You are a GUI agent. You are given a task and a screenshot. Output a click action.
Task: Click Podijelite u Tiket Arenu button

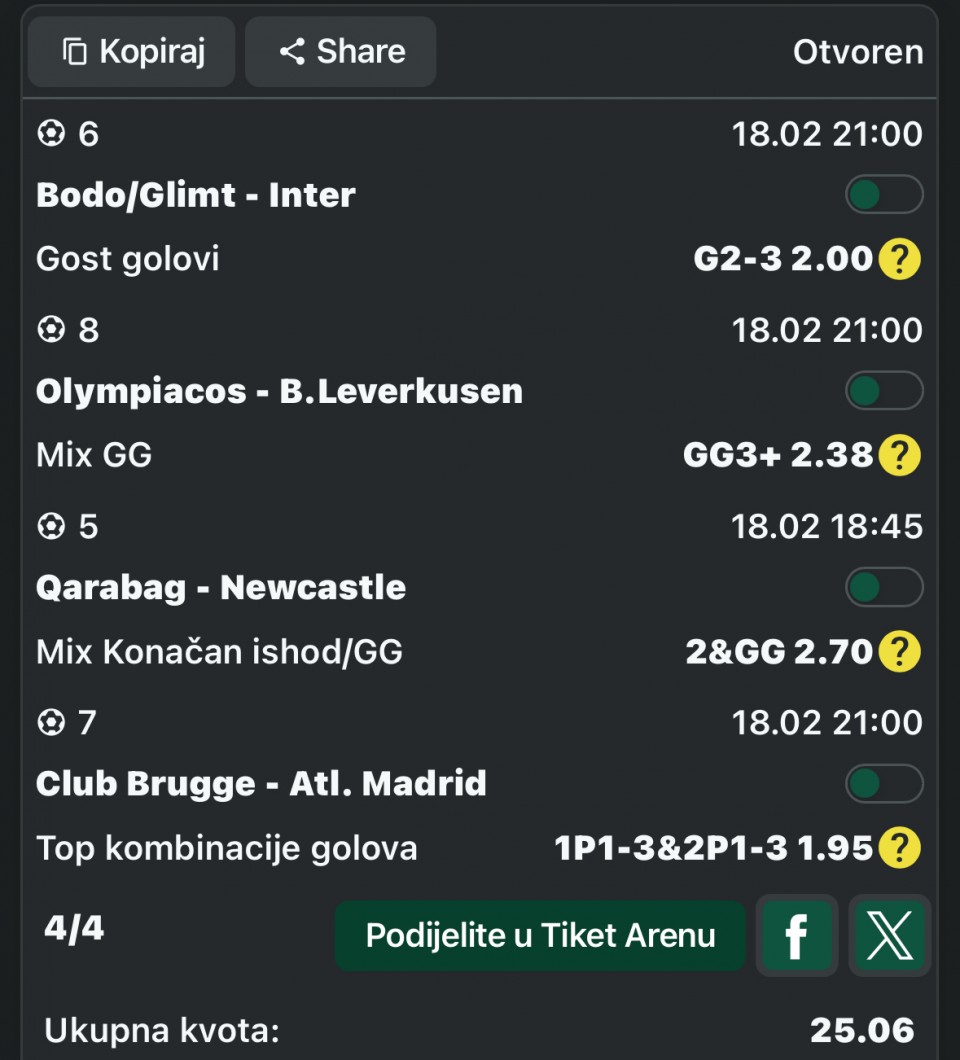540,936
